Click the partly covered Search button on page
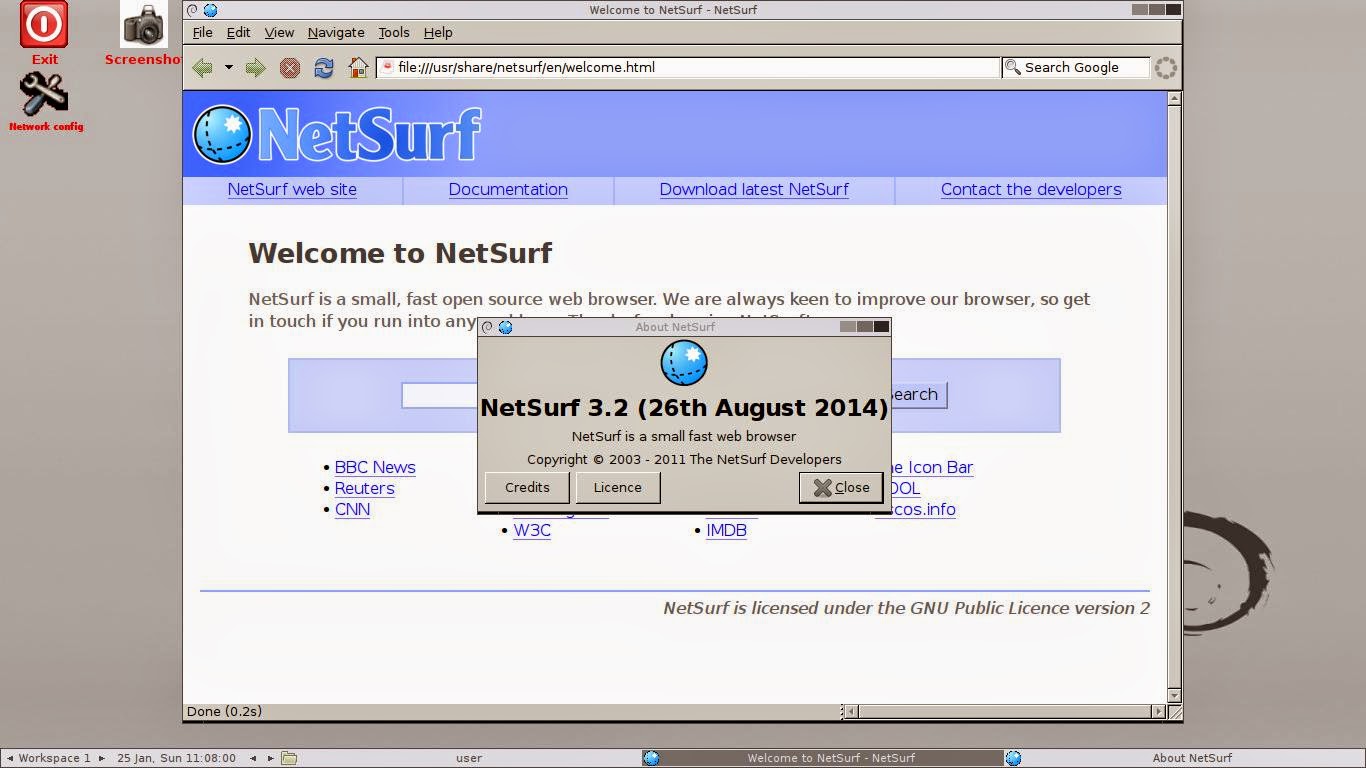The height and width of the screenshot is (768, 1366). coord(918,395)
